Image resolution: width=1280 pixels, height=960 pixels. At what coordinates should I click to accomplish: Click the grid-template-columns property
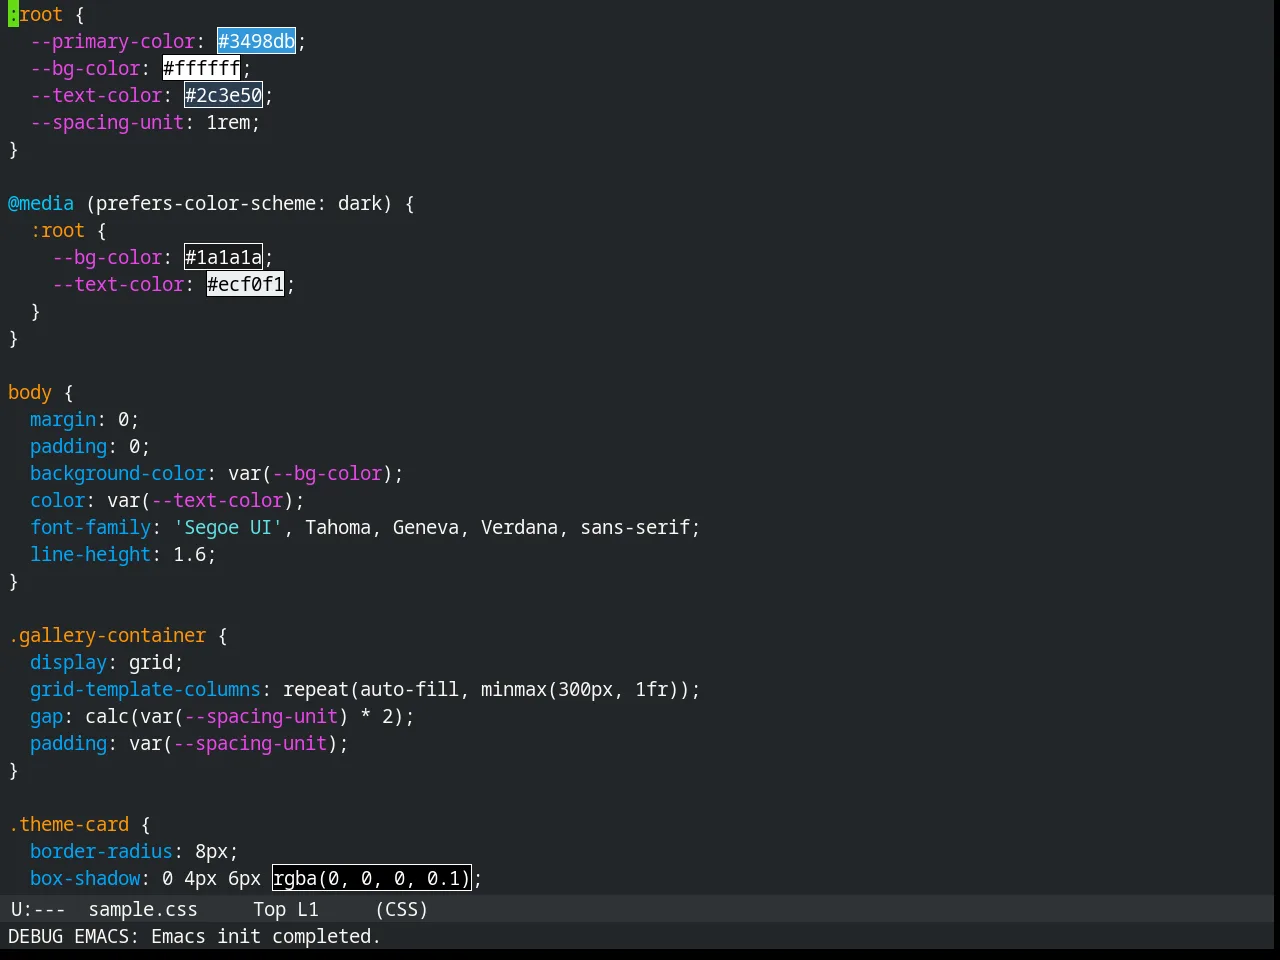coord(145,689)
